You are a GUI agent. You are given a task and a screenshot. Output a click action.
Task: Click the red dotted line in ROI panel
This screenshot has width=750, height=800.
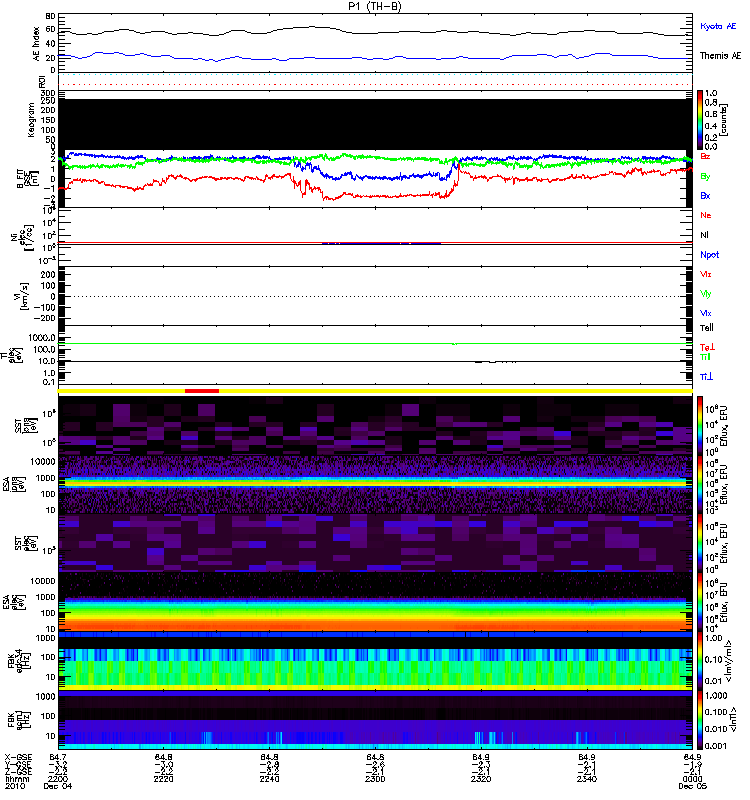375,85
